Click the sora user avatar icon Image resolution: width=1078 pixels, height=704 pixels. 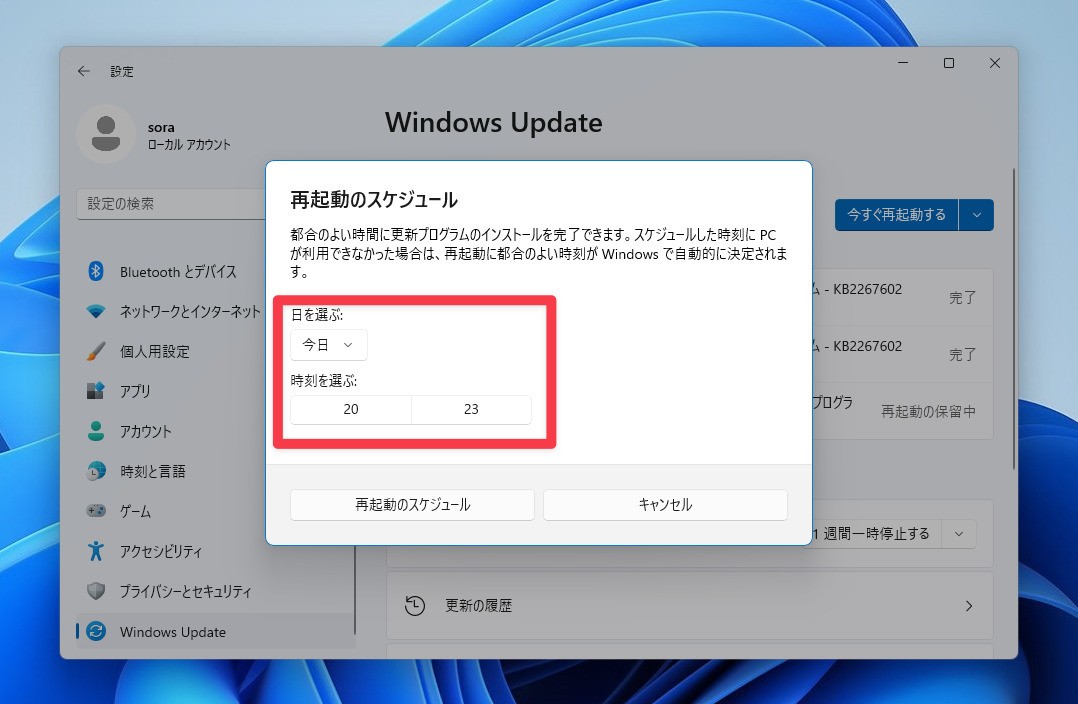point(106,134)
